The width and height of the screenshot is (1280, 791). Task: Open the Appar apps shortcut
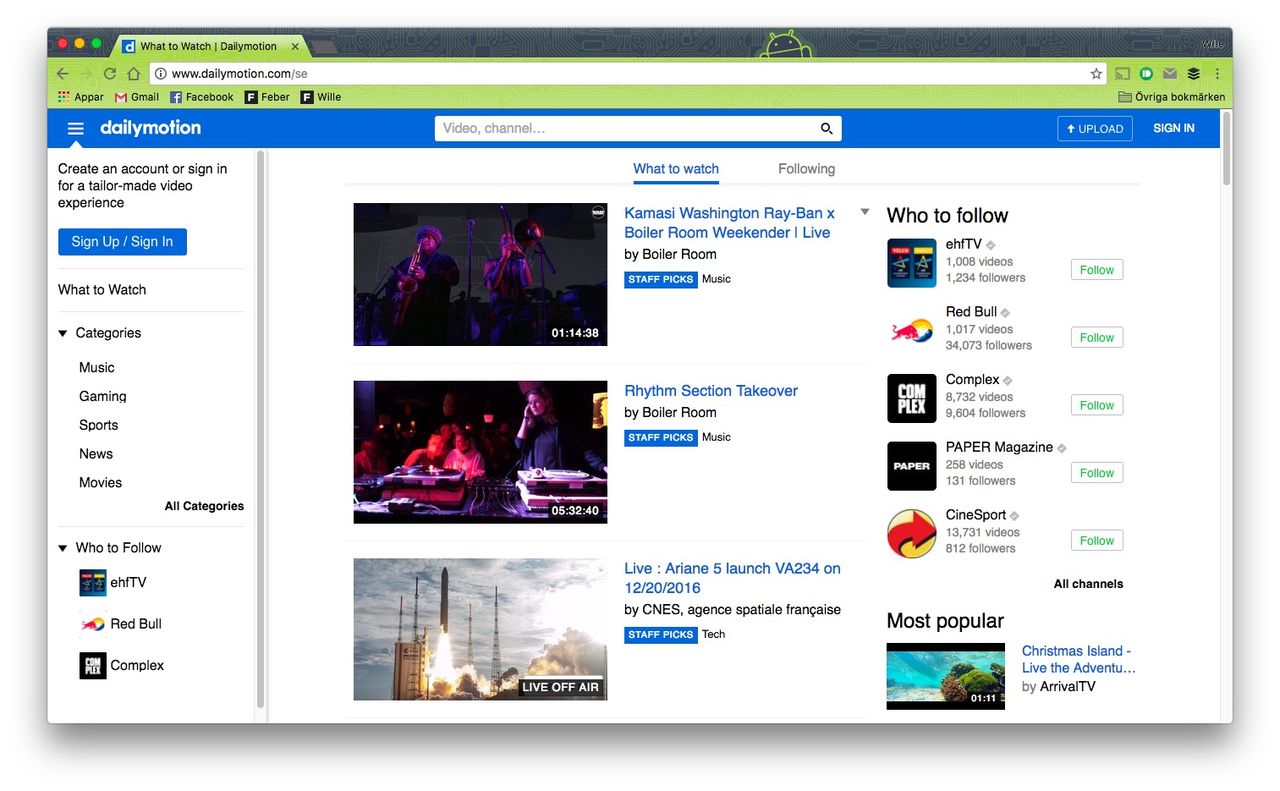(81, 97)
